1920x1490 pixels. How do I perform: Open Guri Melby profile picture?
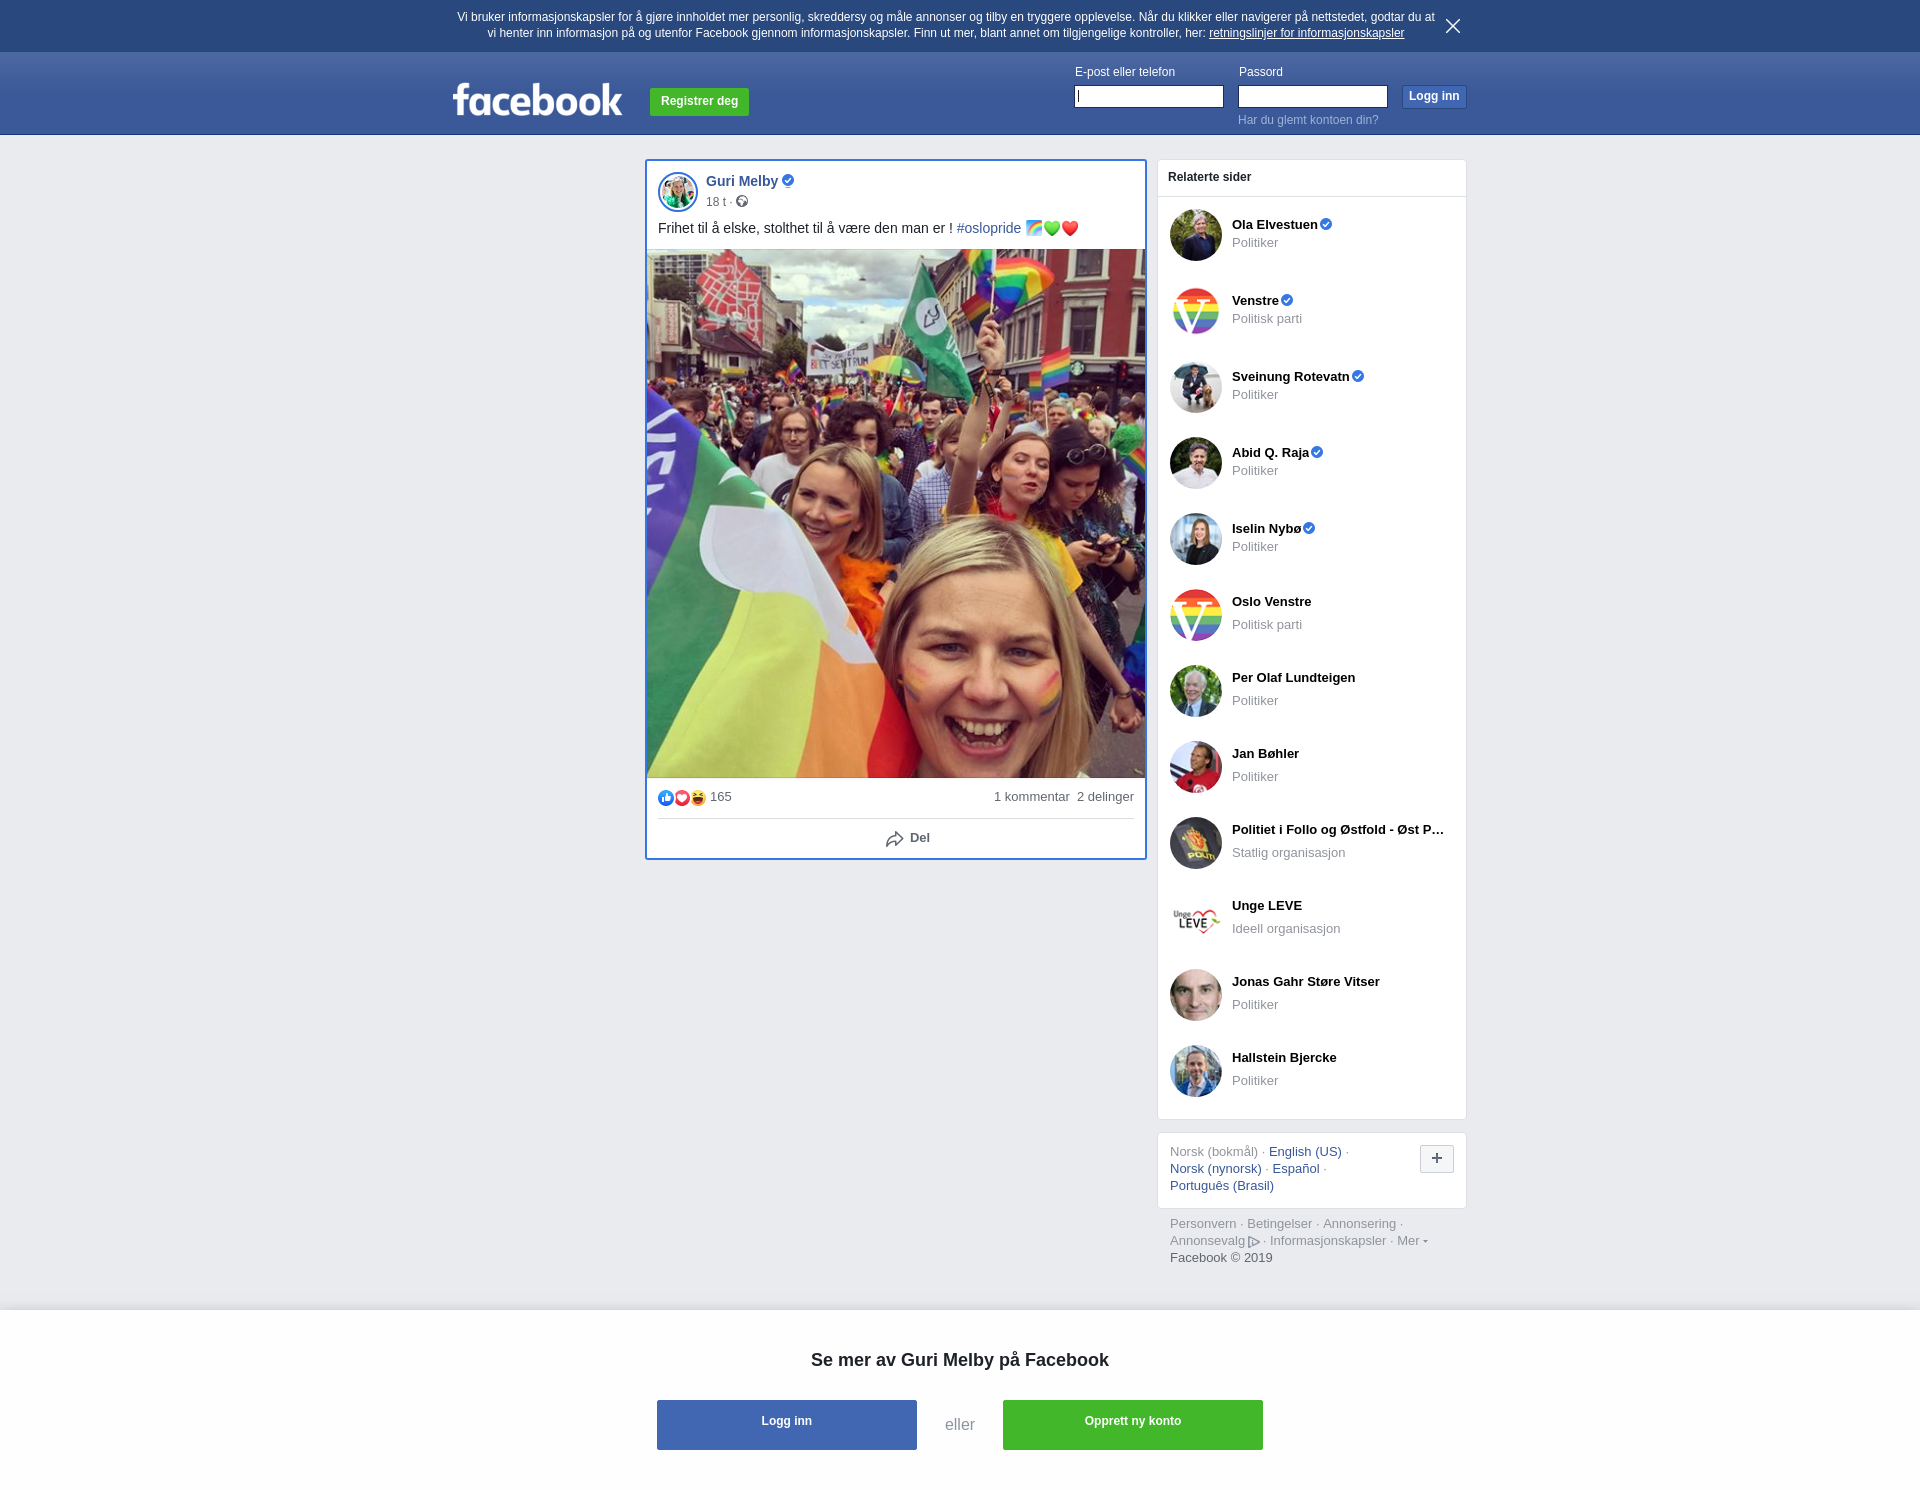point(678,192)
